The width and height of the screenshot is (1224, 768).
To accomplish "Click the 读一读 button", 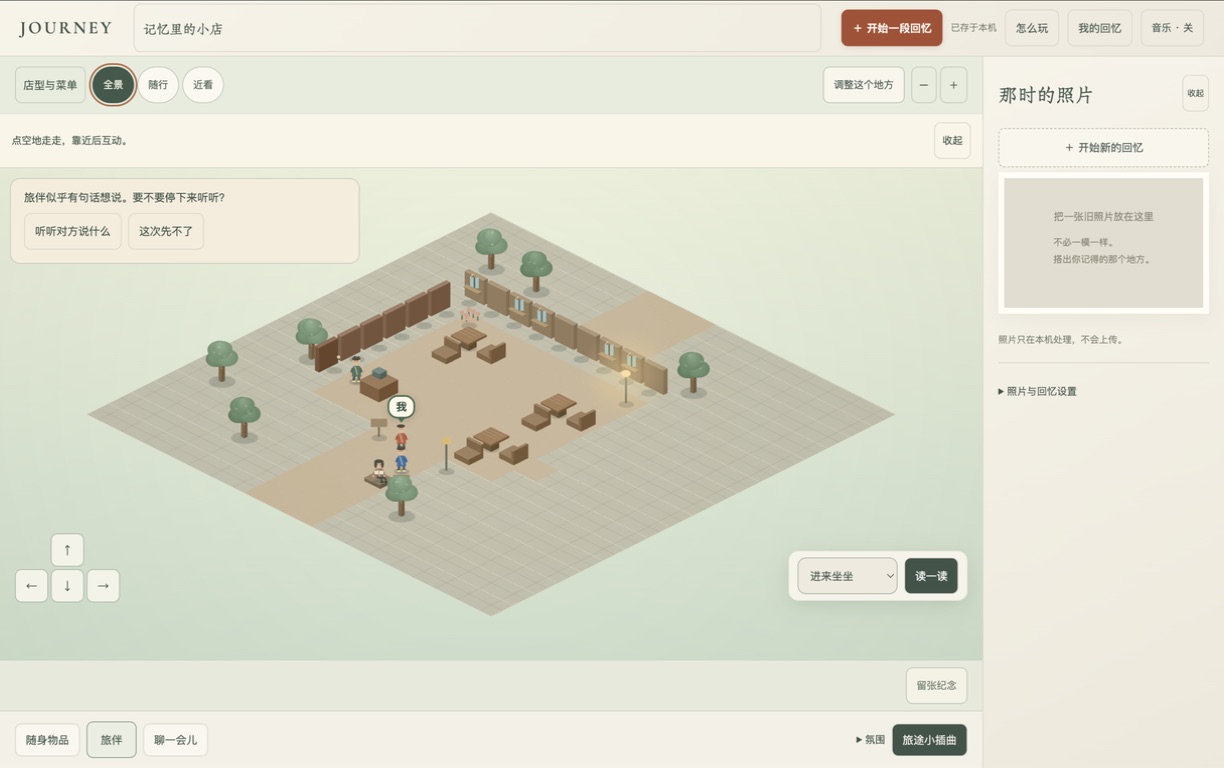I will pyautogui.click(x=931, y=576).
